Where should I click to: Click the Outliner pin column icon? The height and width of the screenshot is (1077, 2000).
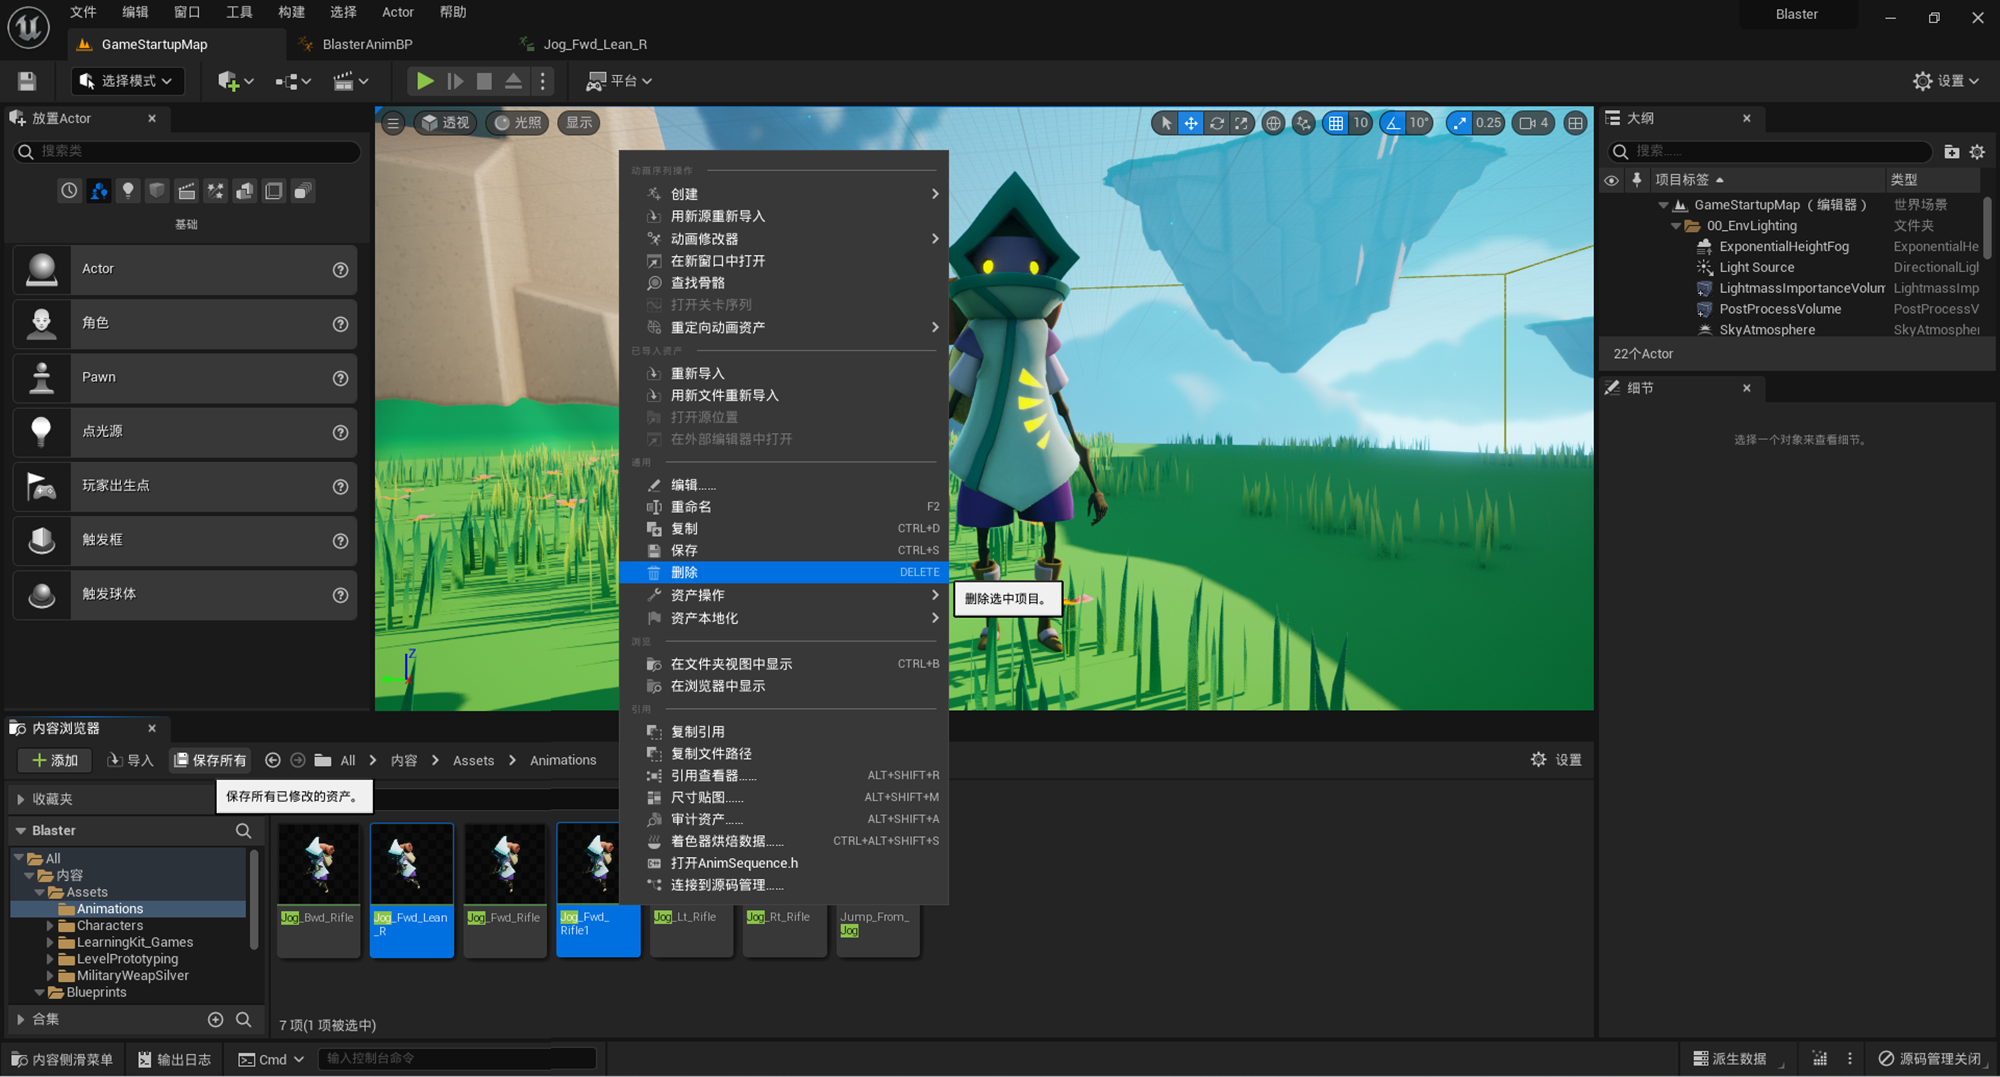click(x=1637, y=180)
